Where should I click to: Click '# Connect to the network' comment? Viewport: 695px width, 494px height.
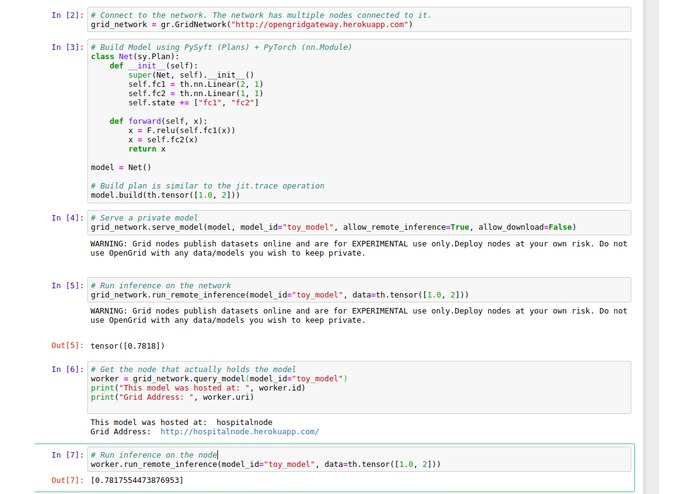click(x=261, y=15)
